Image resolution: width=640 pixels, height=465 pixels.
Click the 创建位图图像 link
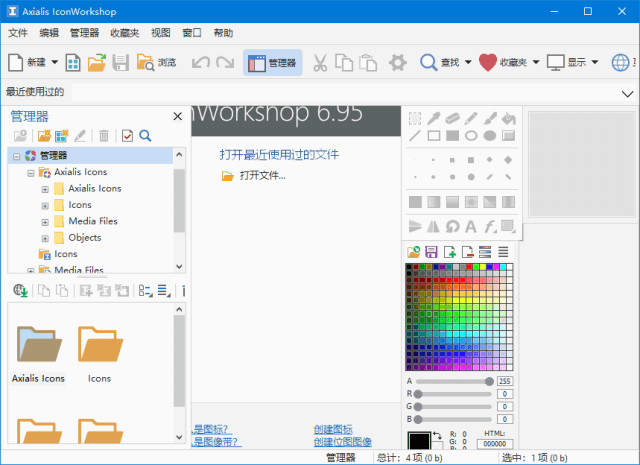342,441
